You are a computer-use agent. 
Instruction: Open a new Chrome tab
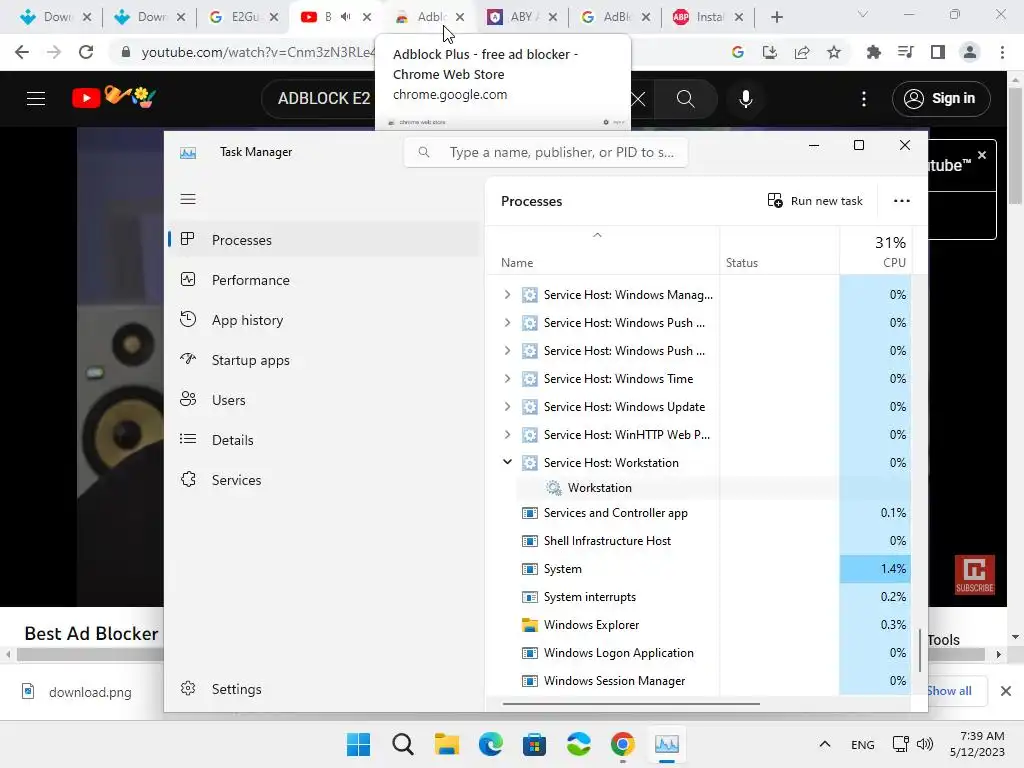coord(776,17)
